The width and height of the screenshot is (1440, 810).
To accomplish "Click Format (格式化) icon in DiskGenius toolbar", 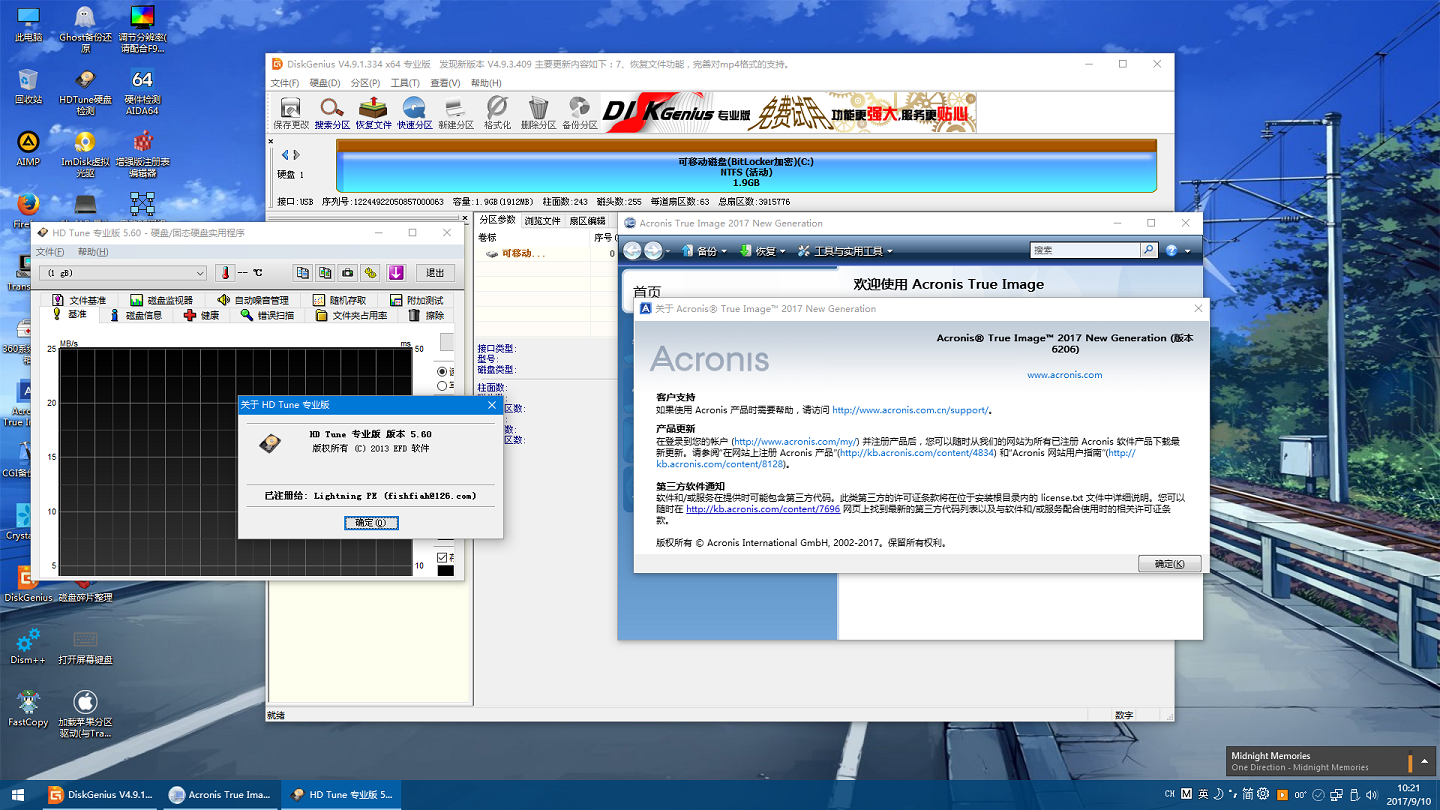I will tap(497, 113).
